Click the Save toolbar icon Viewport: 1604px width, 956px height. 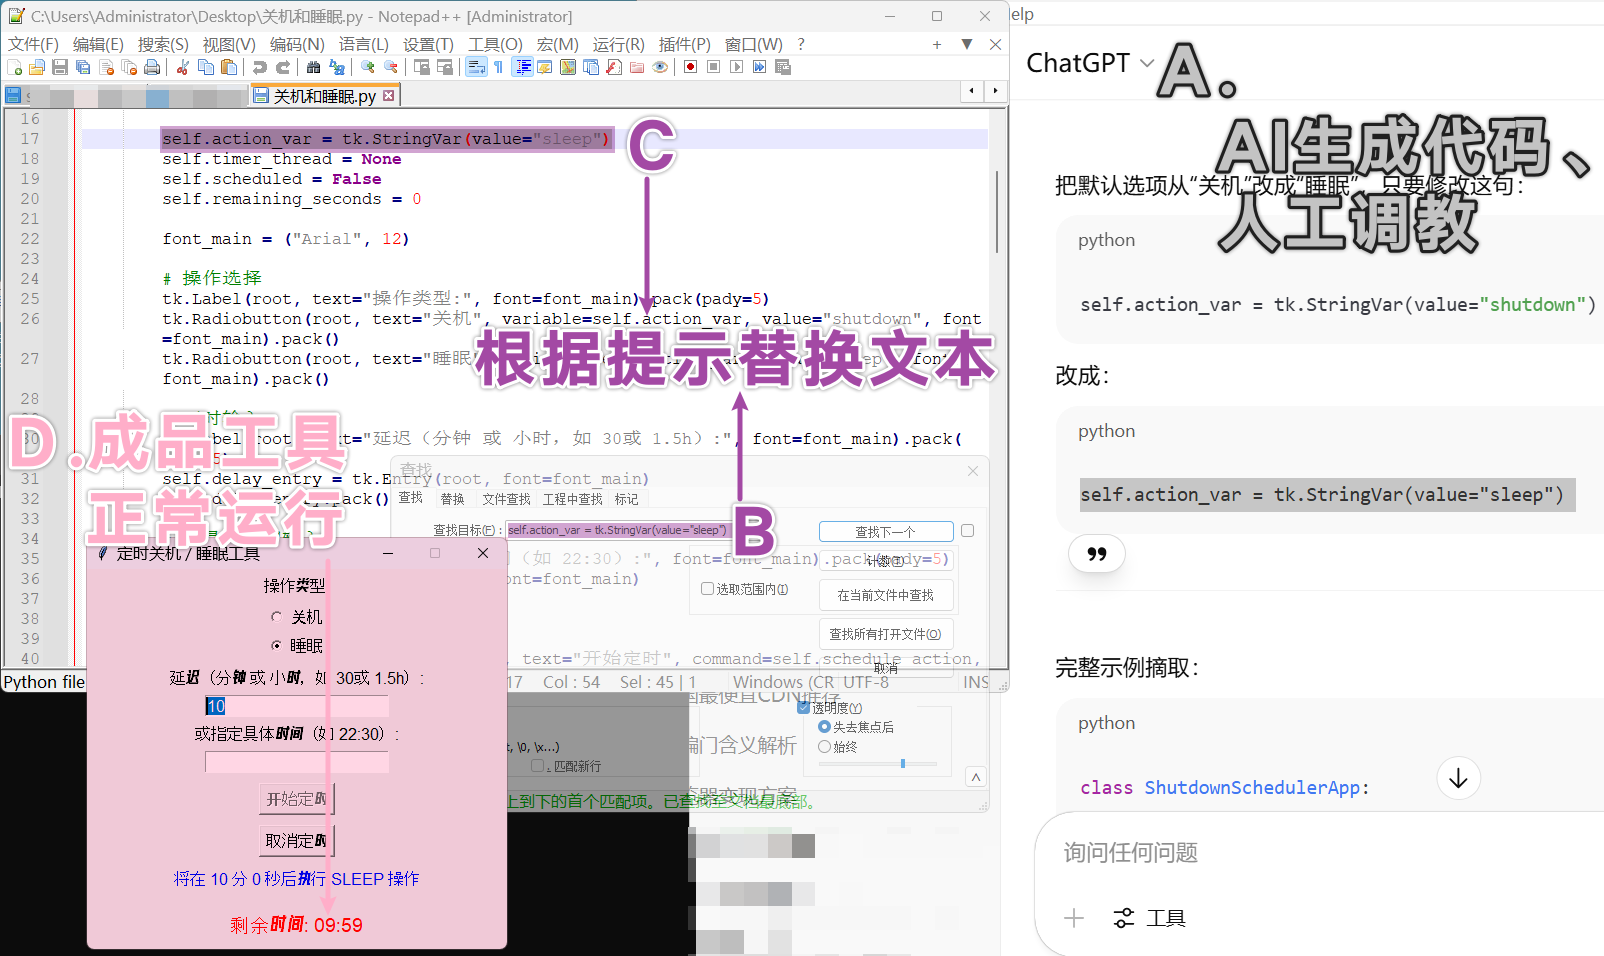(x=60, y=67)
